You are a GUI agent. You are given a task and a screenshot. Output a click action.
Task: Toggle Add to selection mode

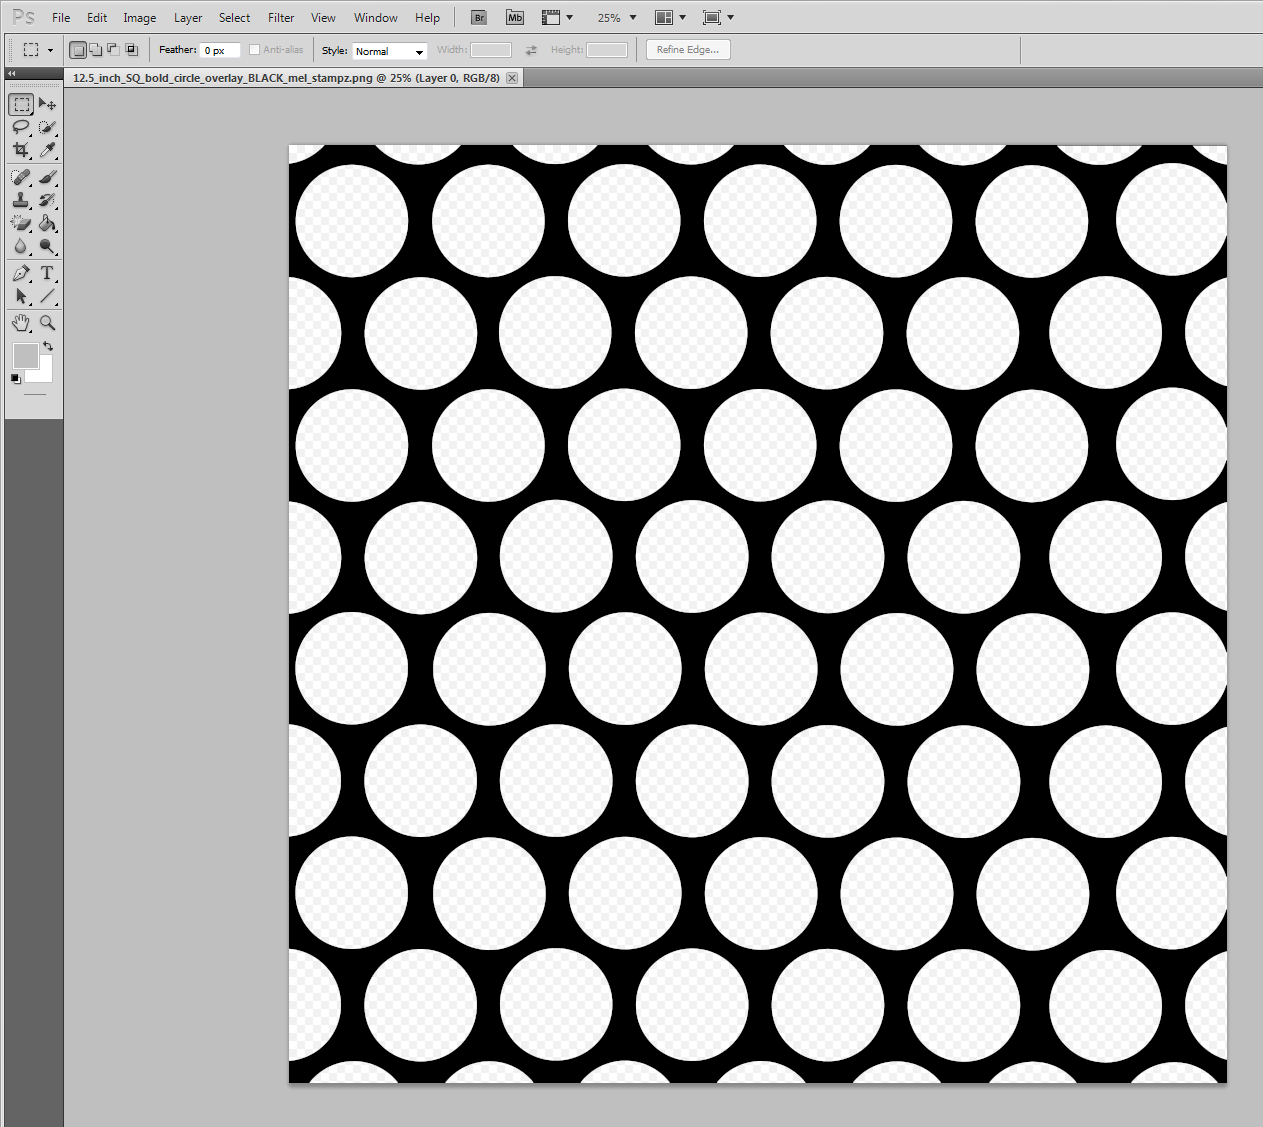pyautogui.click(x=95, y=48)
